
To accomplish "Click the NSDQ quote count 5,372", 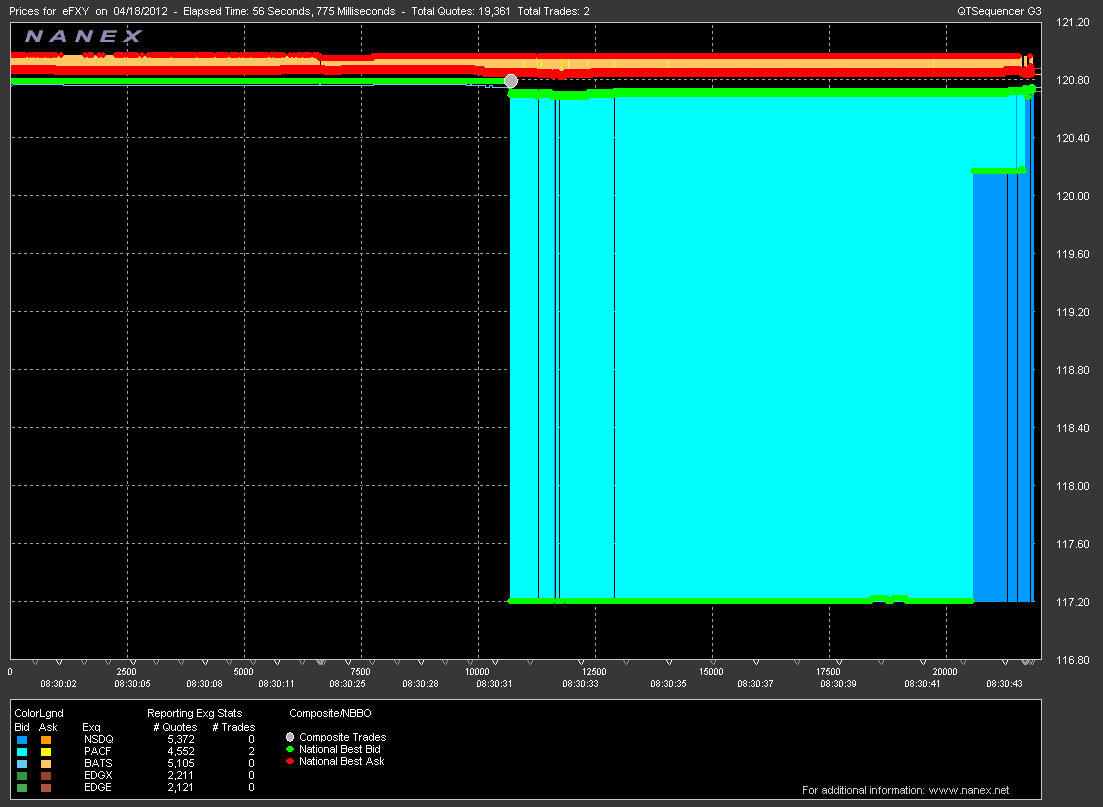I will [181, 739].
